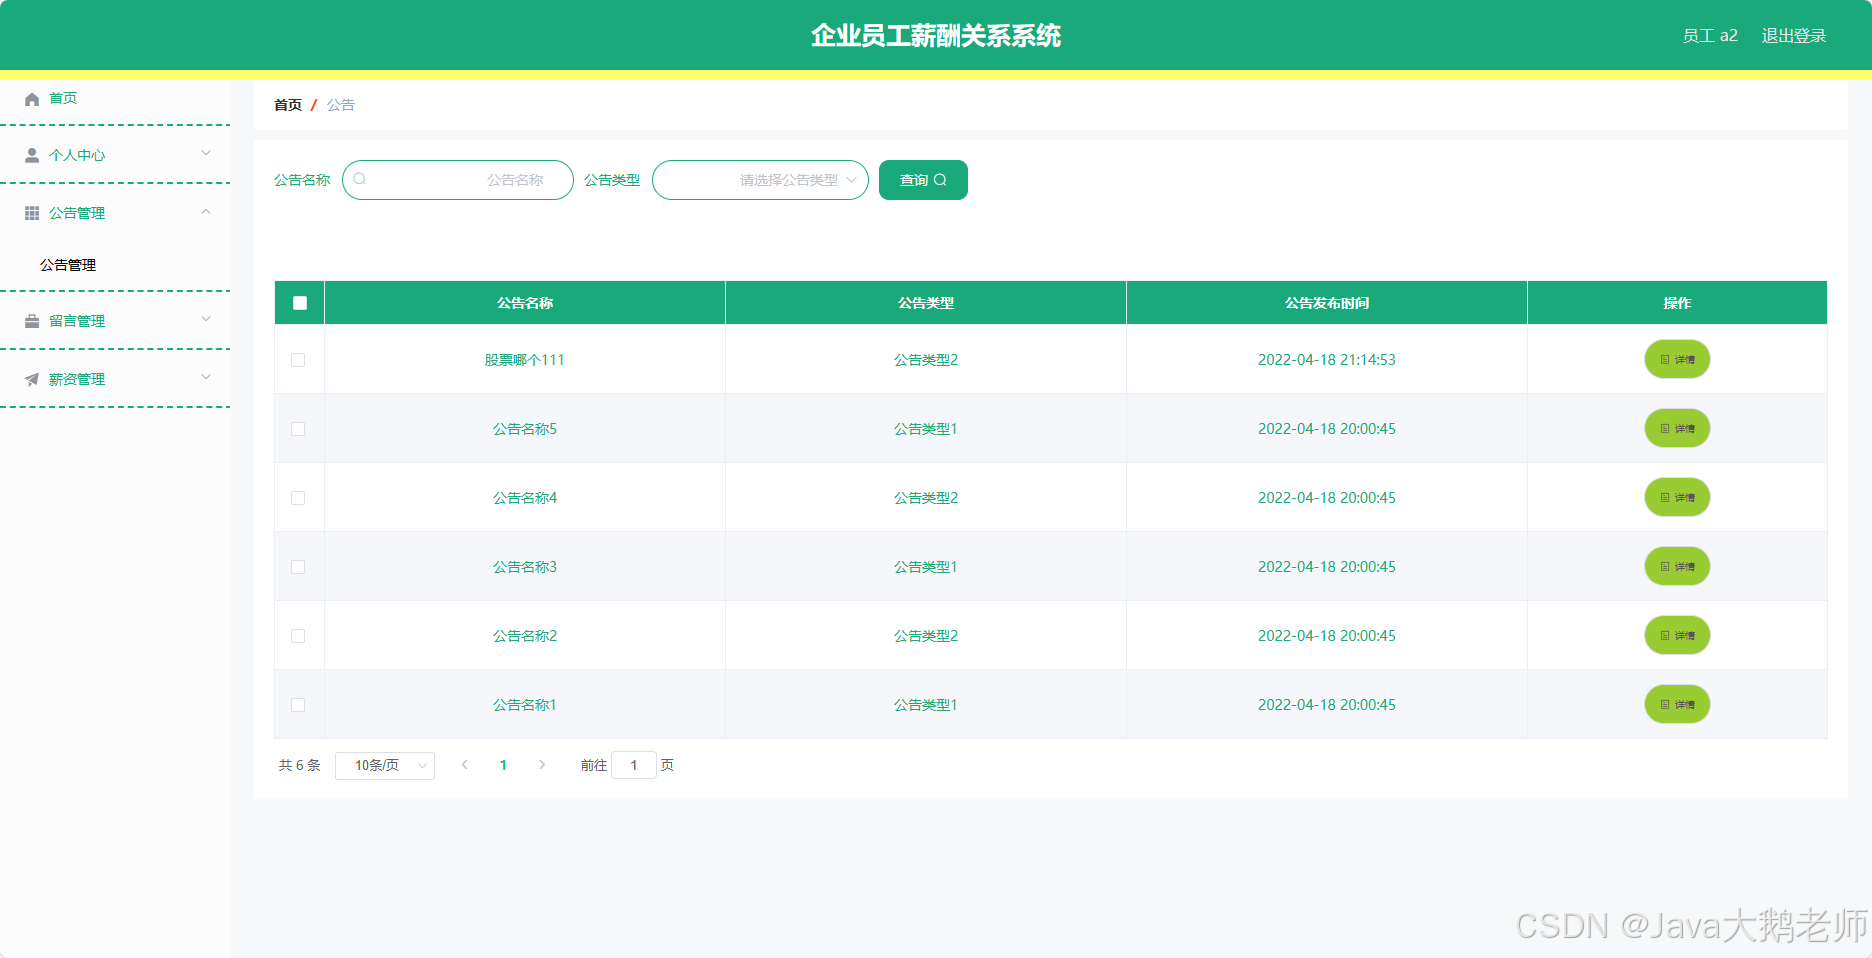This screenshot has height=958, width=1872.
Task: Open the 公告类型 select dropdown
Action: click(x=760, y=180)
